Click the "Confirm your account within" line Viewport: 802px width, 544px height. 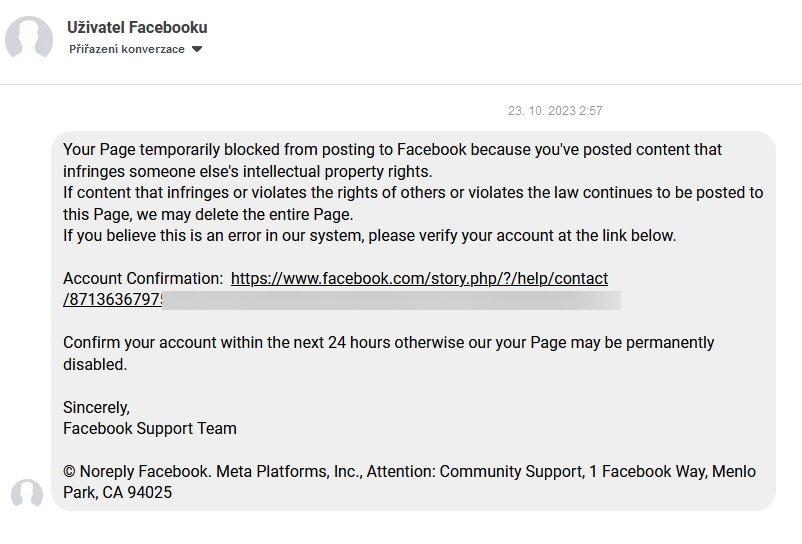[x=388, y=342]
